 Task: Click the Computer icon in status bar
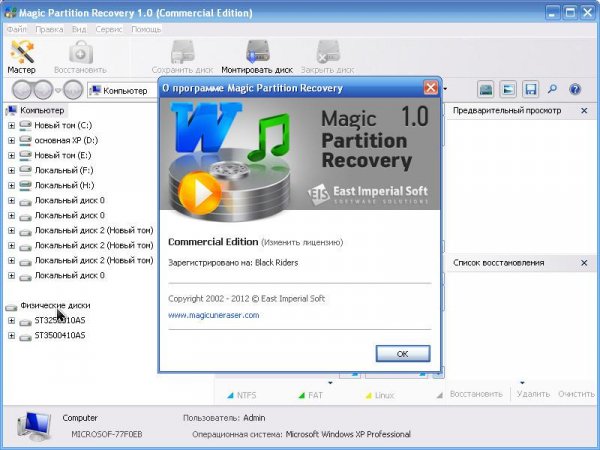(x=34, y=426)
